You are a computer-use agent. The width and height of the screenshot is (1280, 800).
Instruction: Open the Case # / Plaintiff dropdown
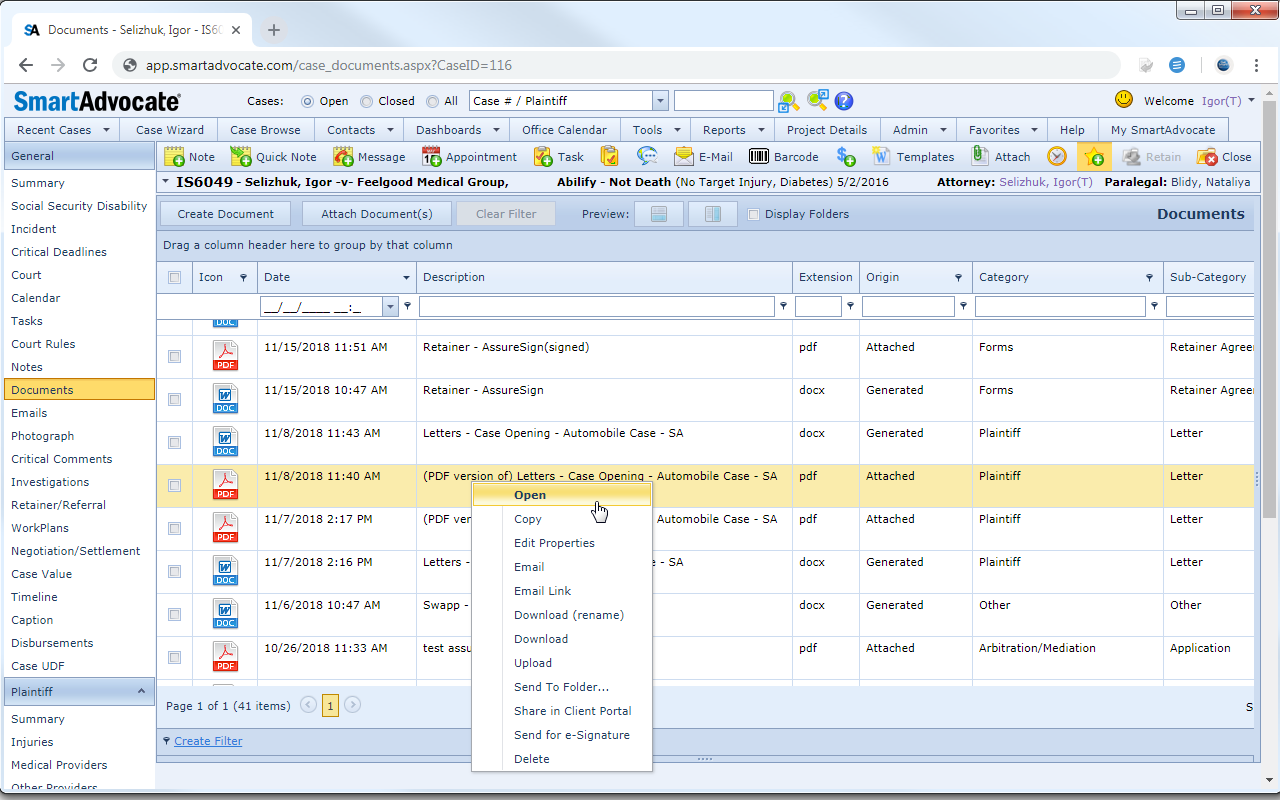pos(660,101)
